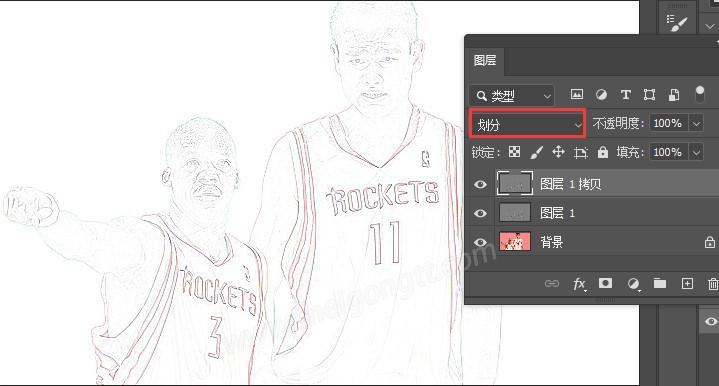Create a new layer with plus icon
This screenshot has width=719, height=386.
click(687, 284)
